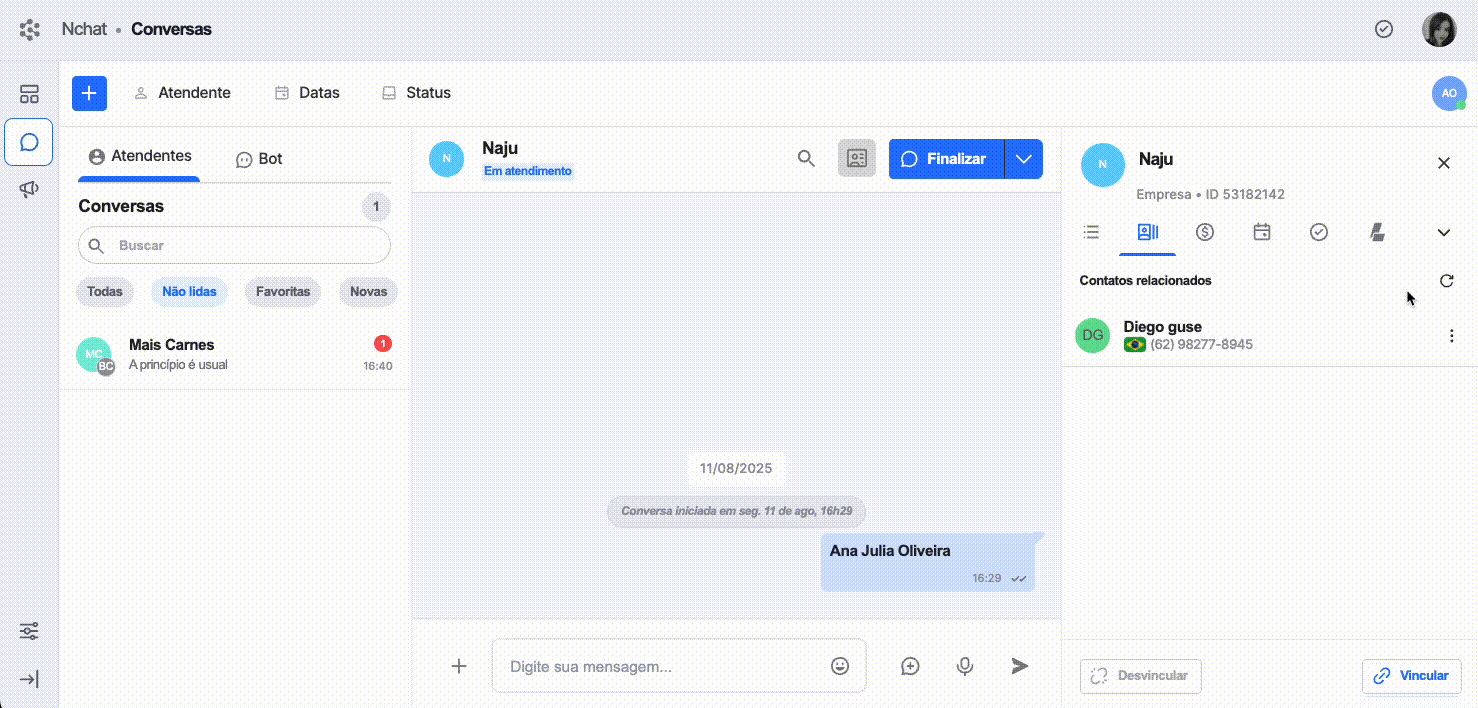
Task: Click the Vincular button
Action: (x=1412, y=676)
